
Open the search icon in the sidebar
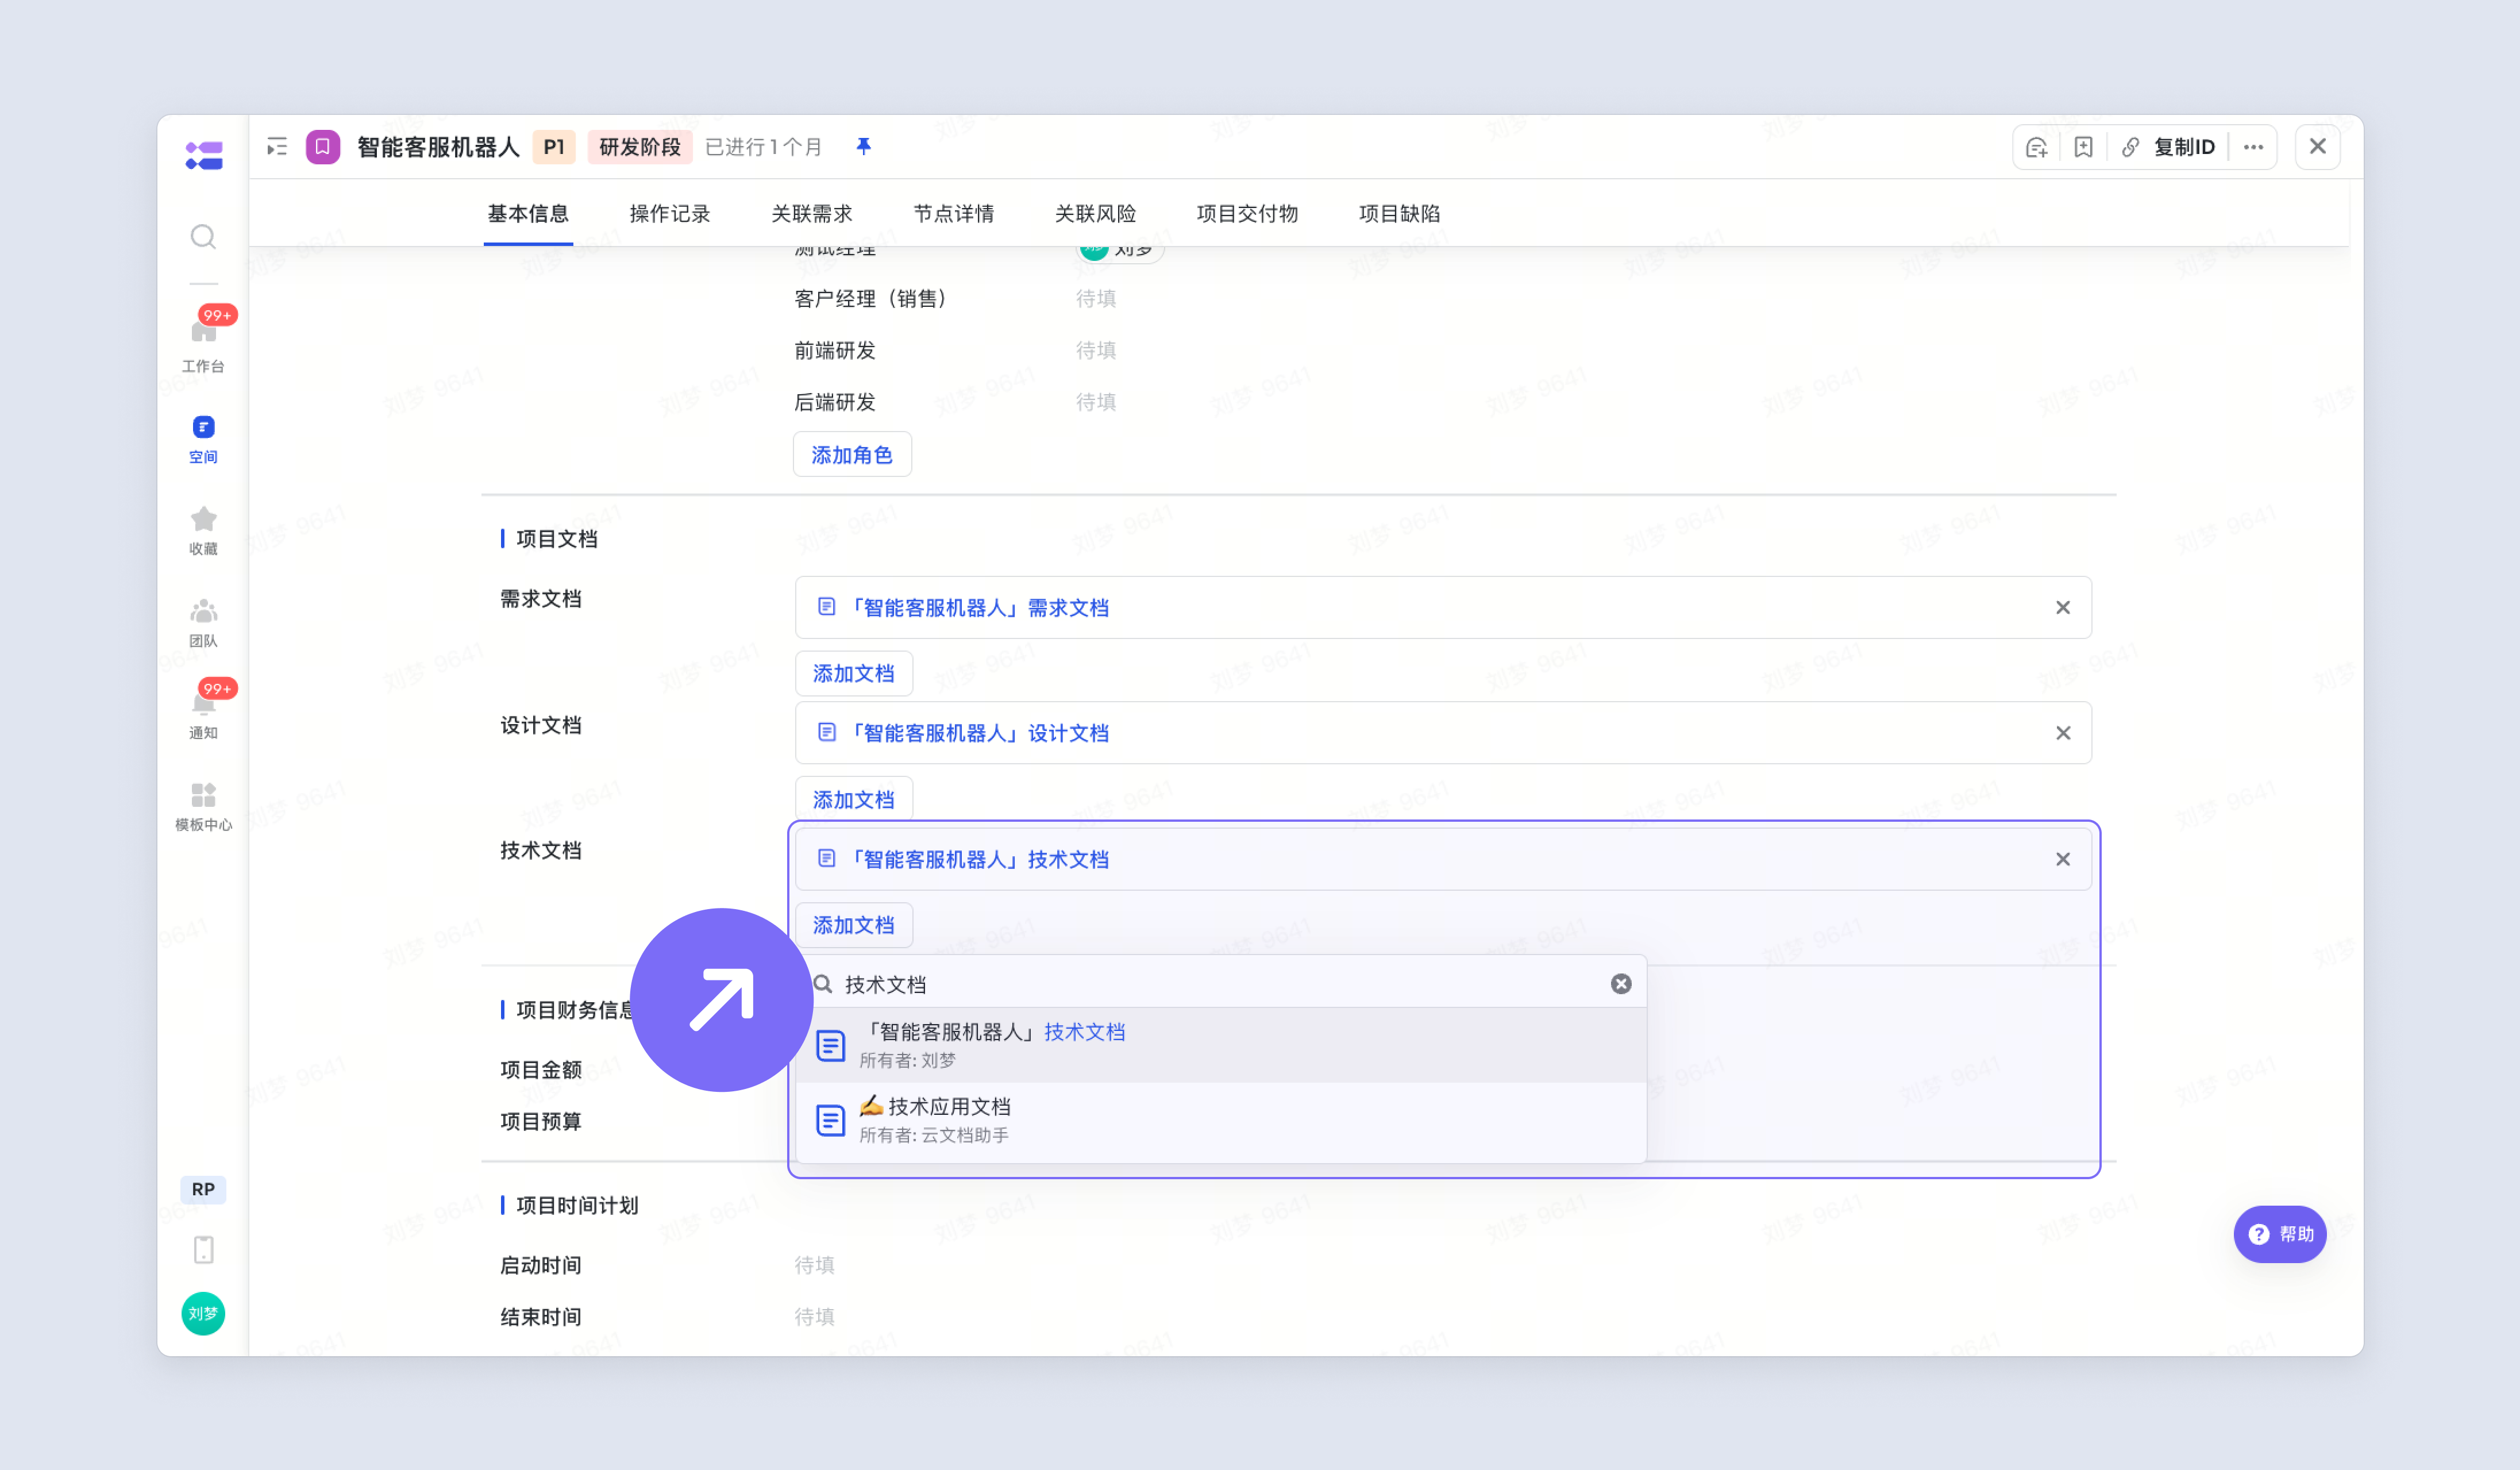click(203, 237)
